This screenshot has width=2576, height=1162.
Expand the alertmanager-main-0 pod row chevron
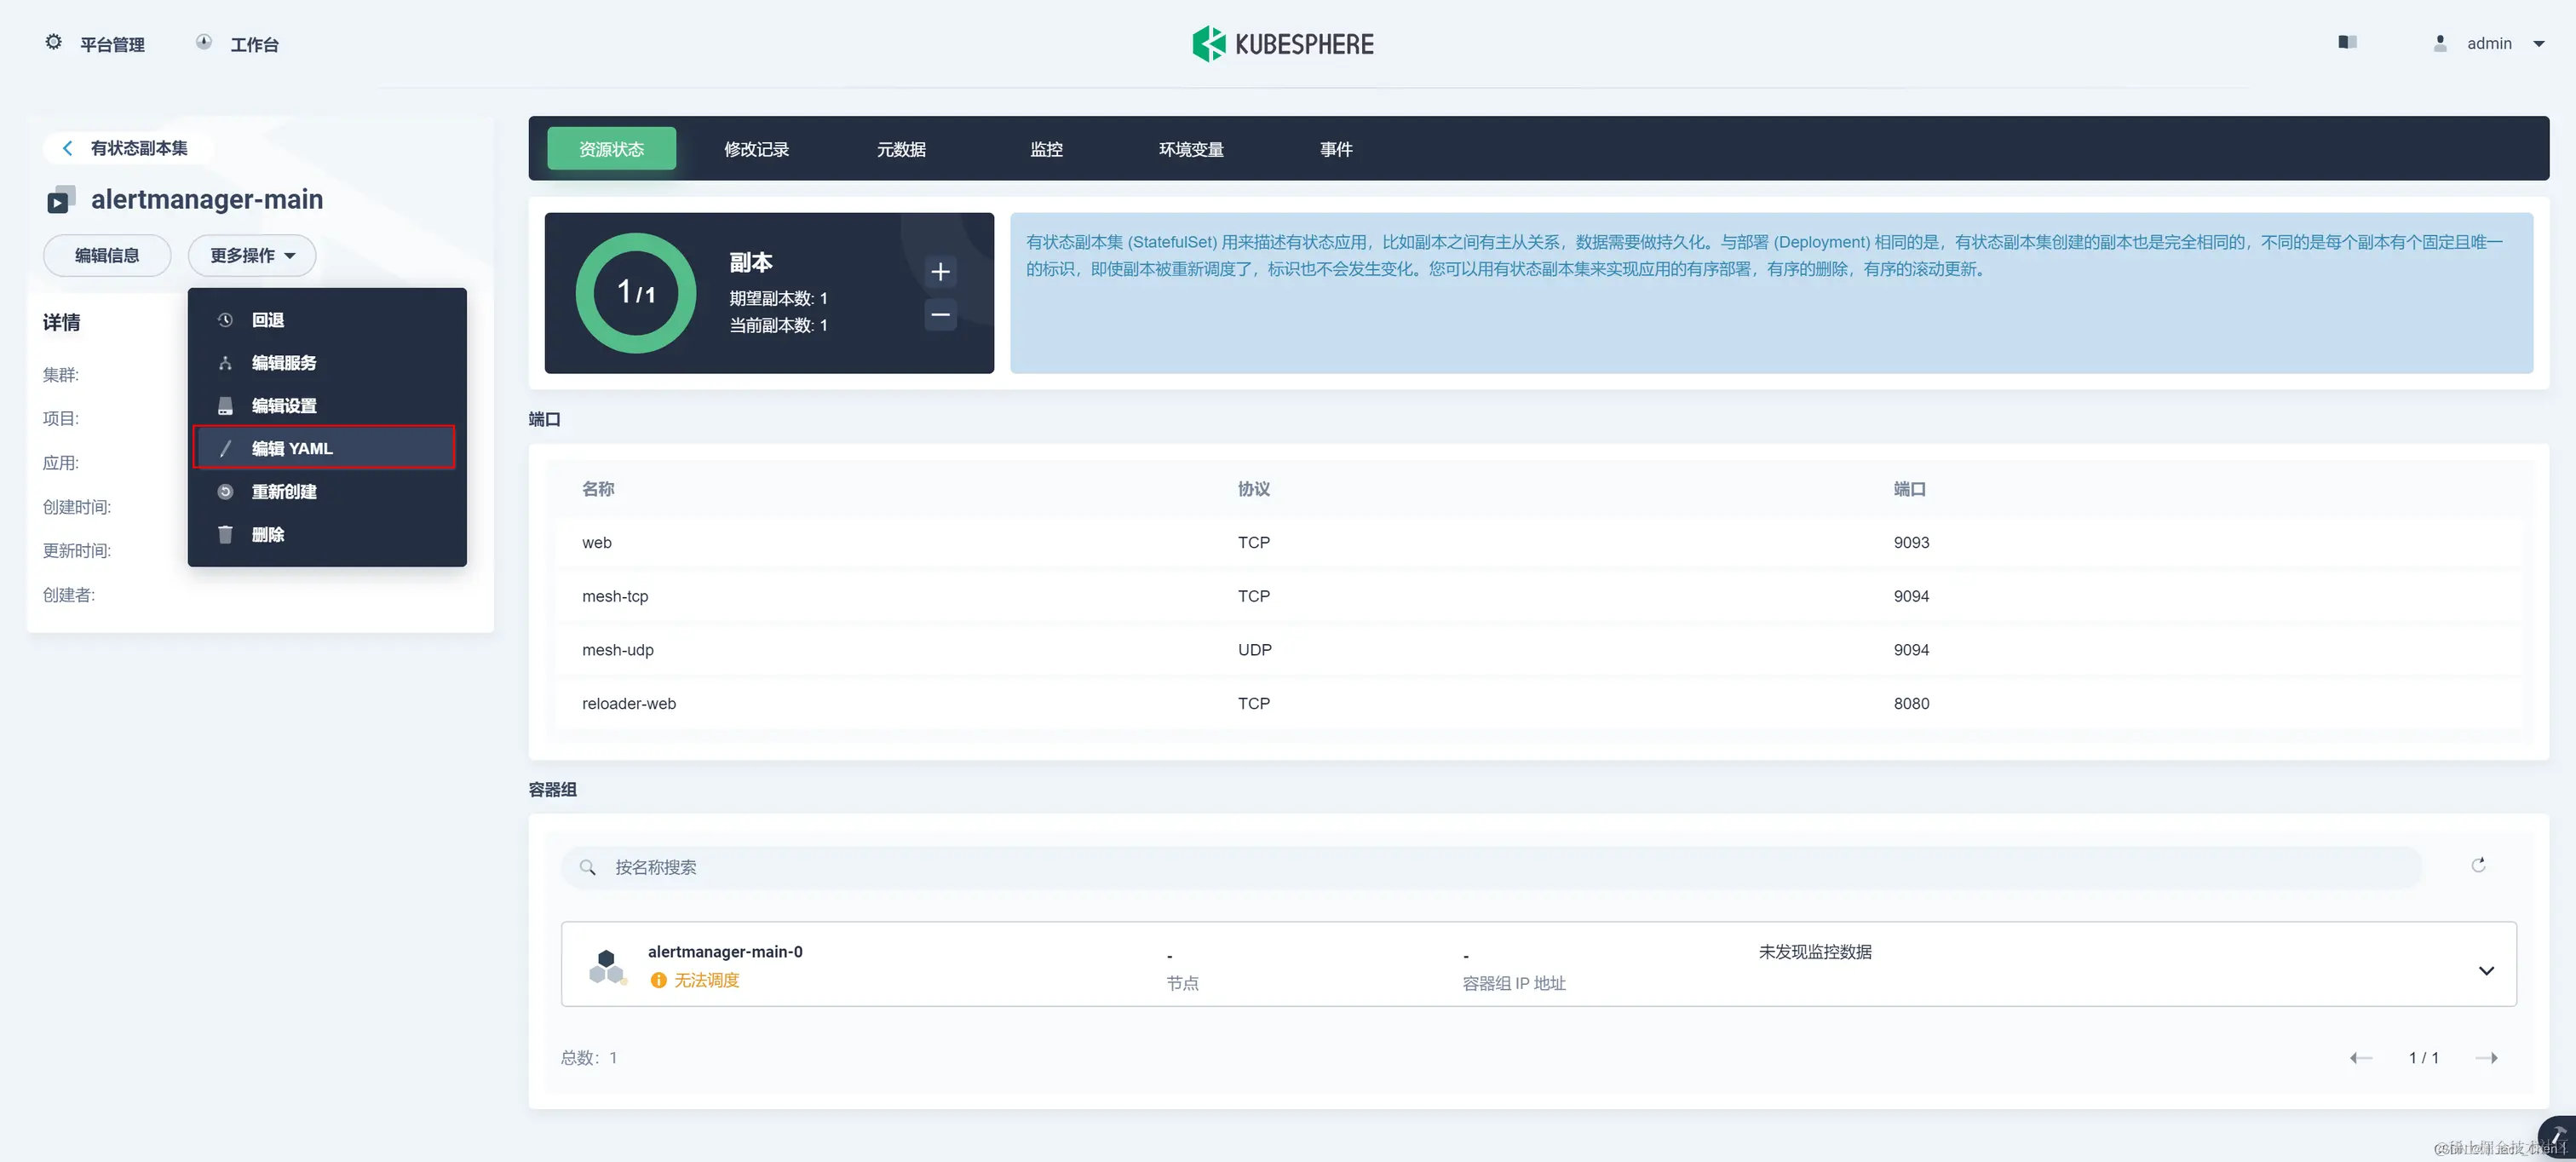[x=2486, y=970]
